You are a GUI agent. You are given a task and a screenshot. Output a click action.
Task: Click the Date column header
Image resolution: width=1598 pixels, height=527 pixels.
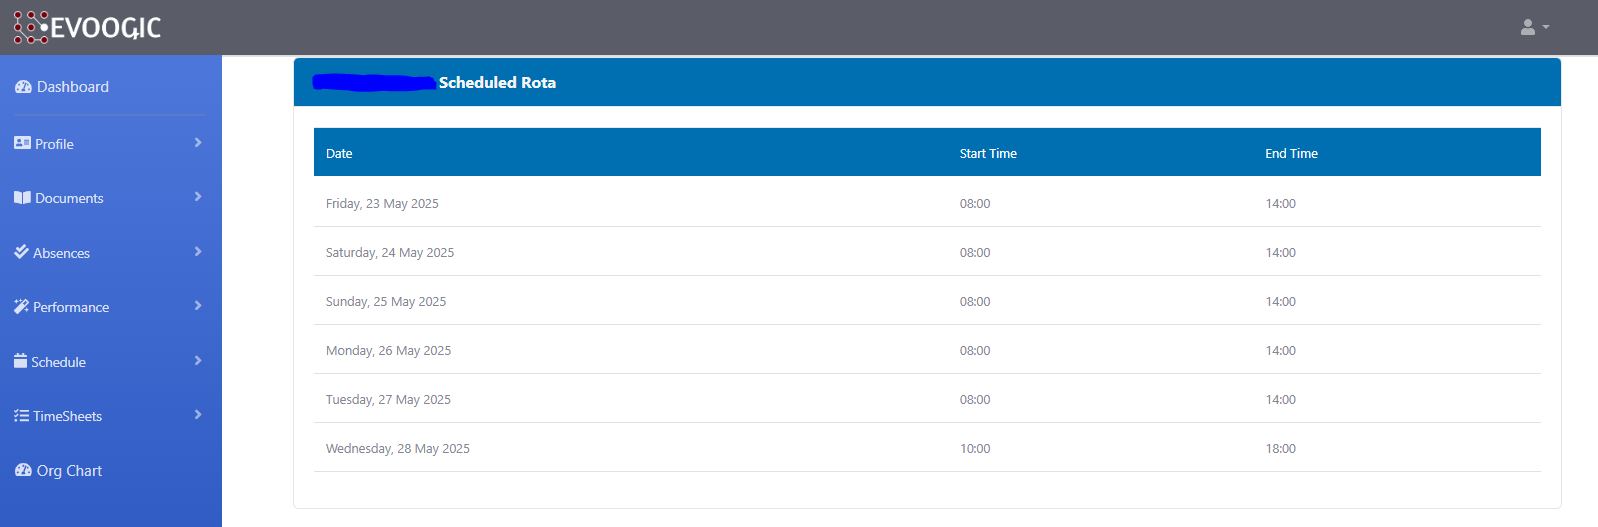coord(339,153)
